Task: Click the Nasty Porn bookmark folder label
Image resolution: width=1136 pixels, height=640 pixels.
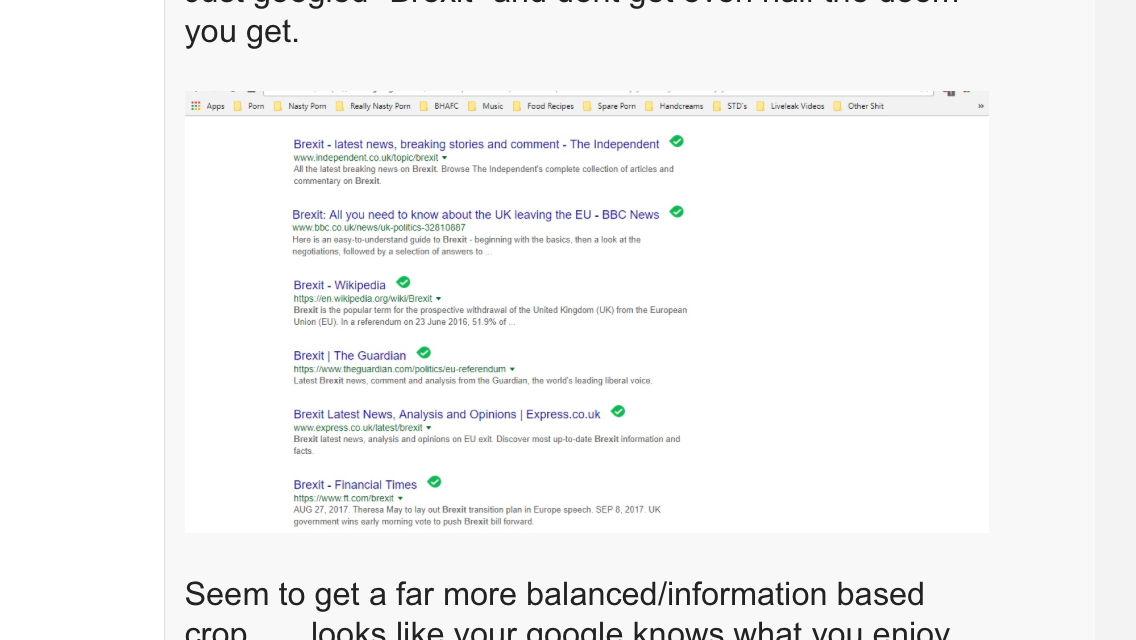Action: coord(307,107)
